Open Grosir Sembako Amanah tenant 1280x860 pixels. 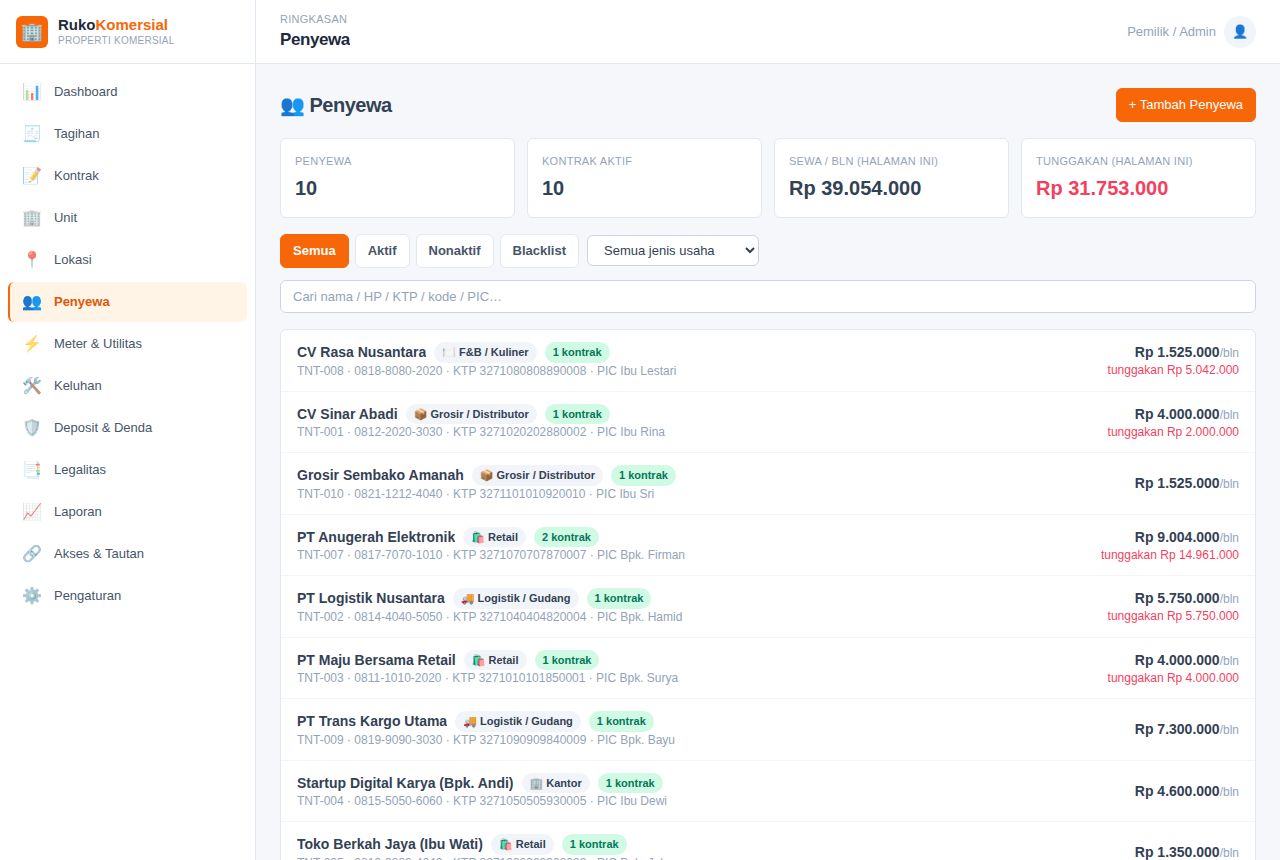point(768,484)
